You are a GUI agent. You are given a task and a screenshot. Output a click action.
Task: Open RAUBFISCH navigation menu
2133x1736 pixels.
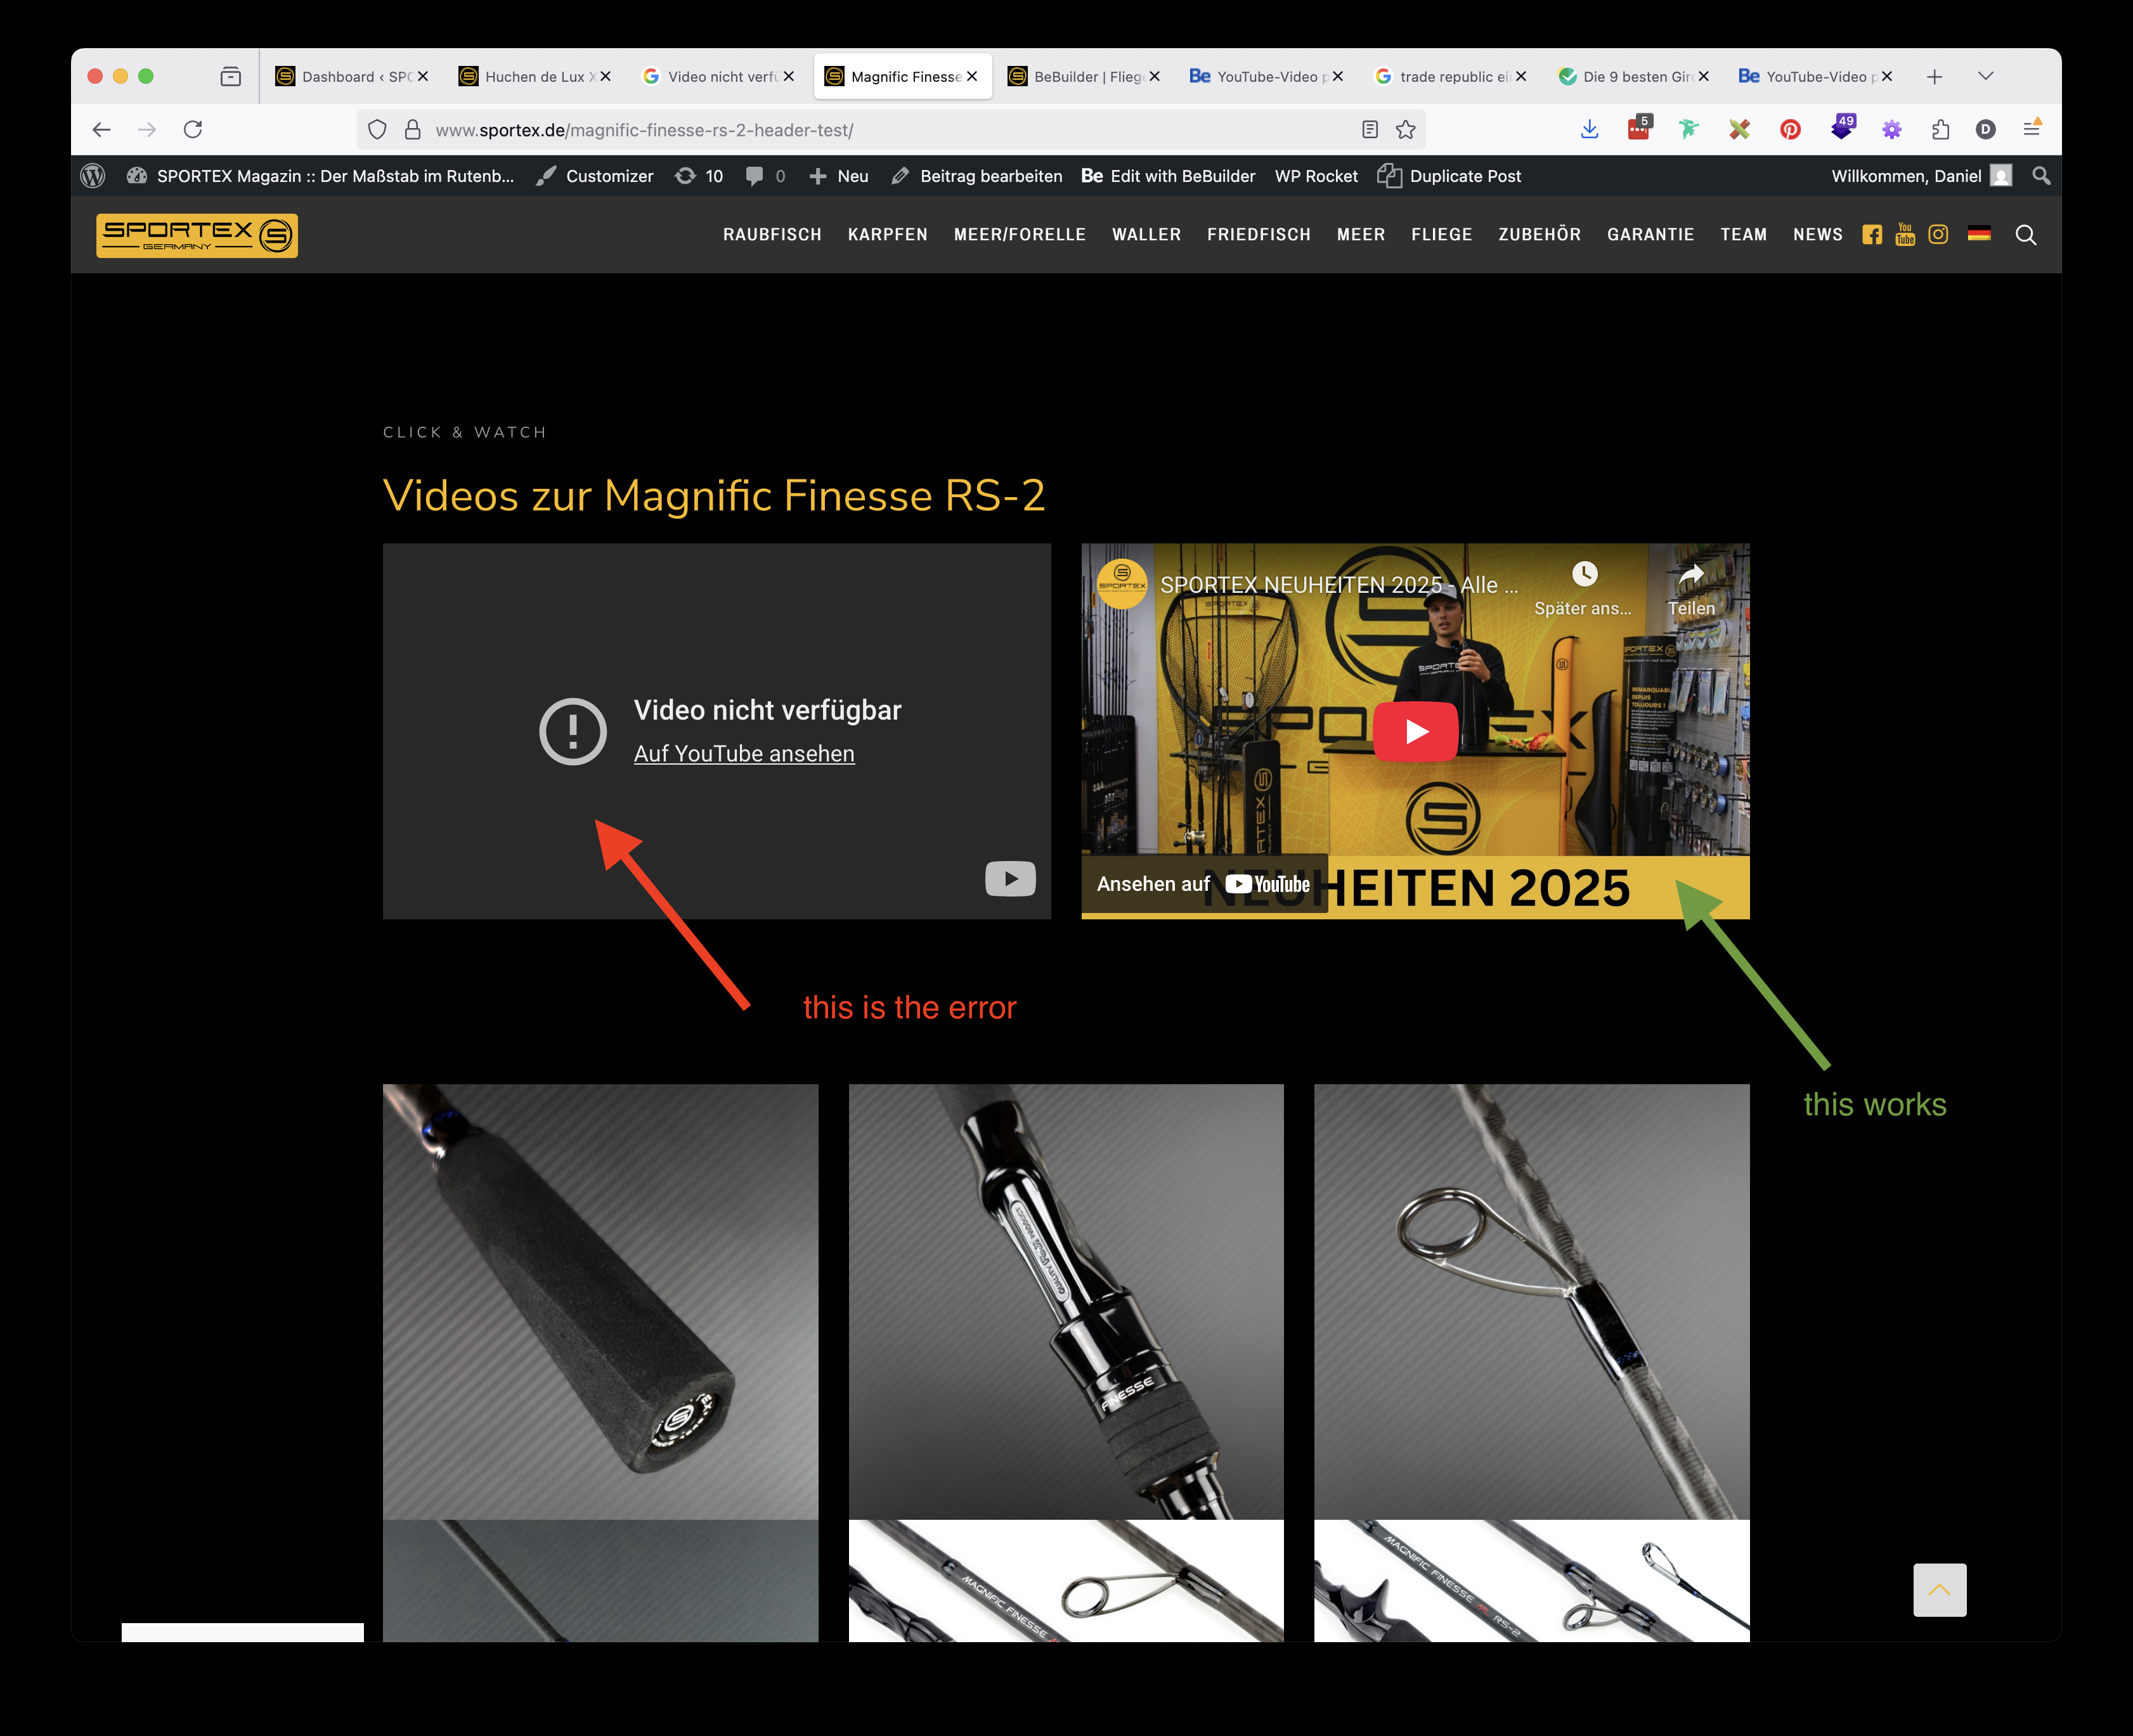coord(772,235)
